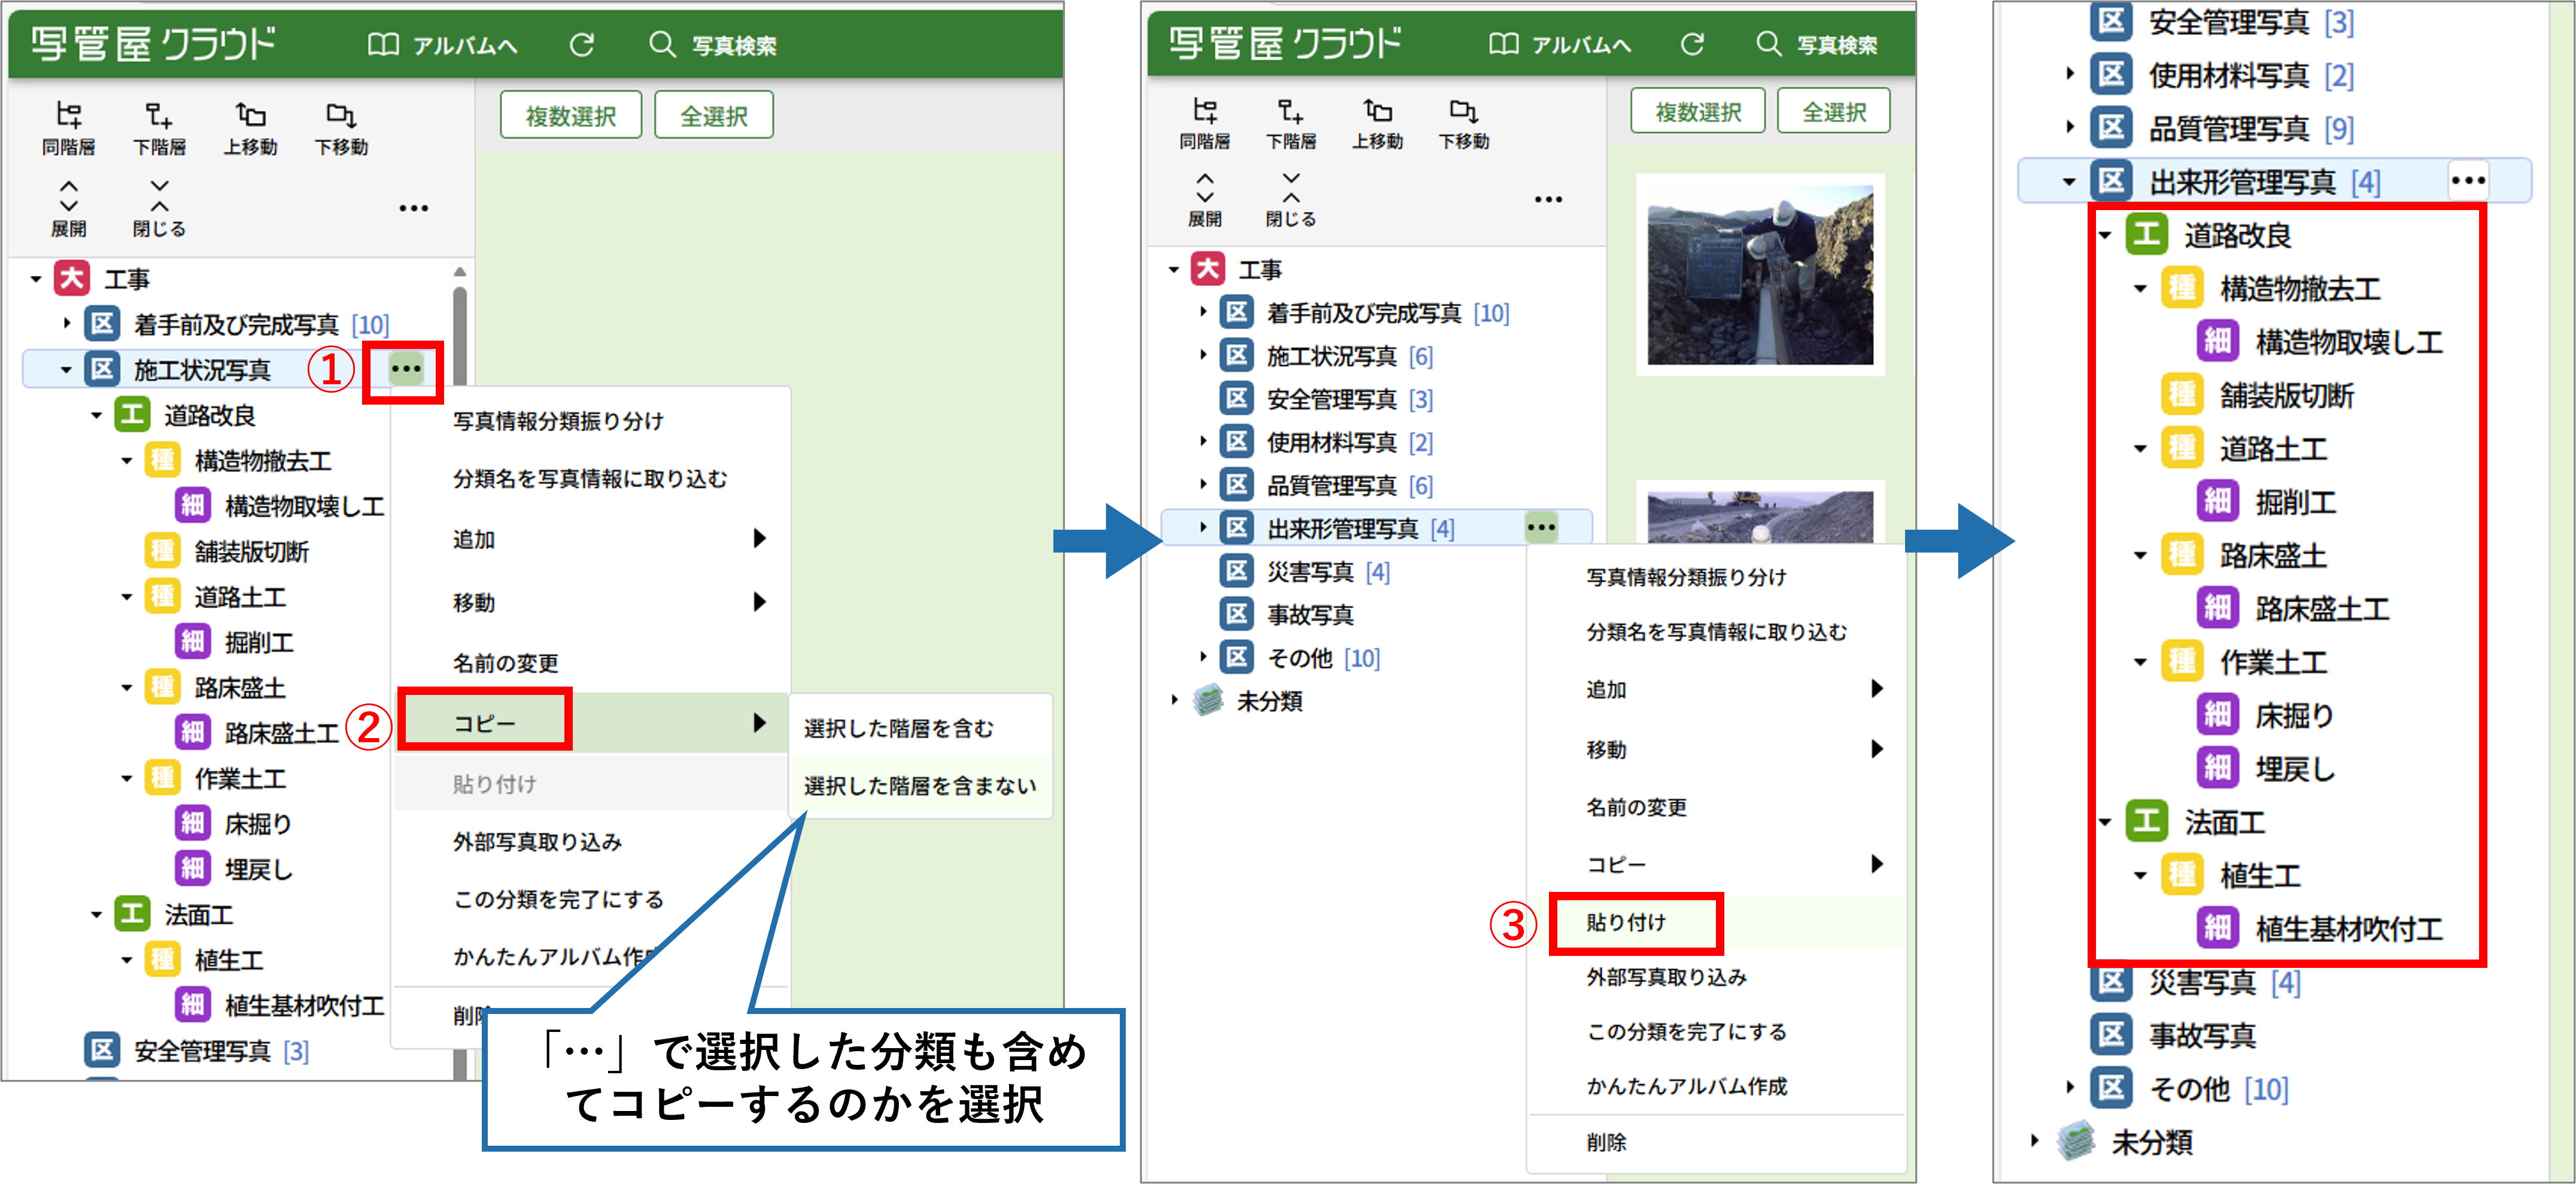Choose 選択した階層を含まない submenu option
Image resolution: width=2576 pixels, height=1184 pixels.
[x=919, y=786]
